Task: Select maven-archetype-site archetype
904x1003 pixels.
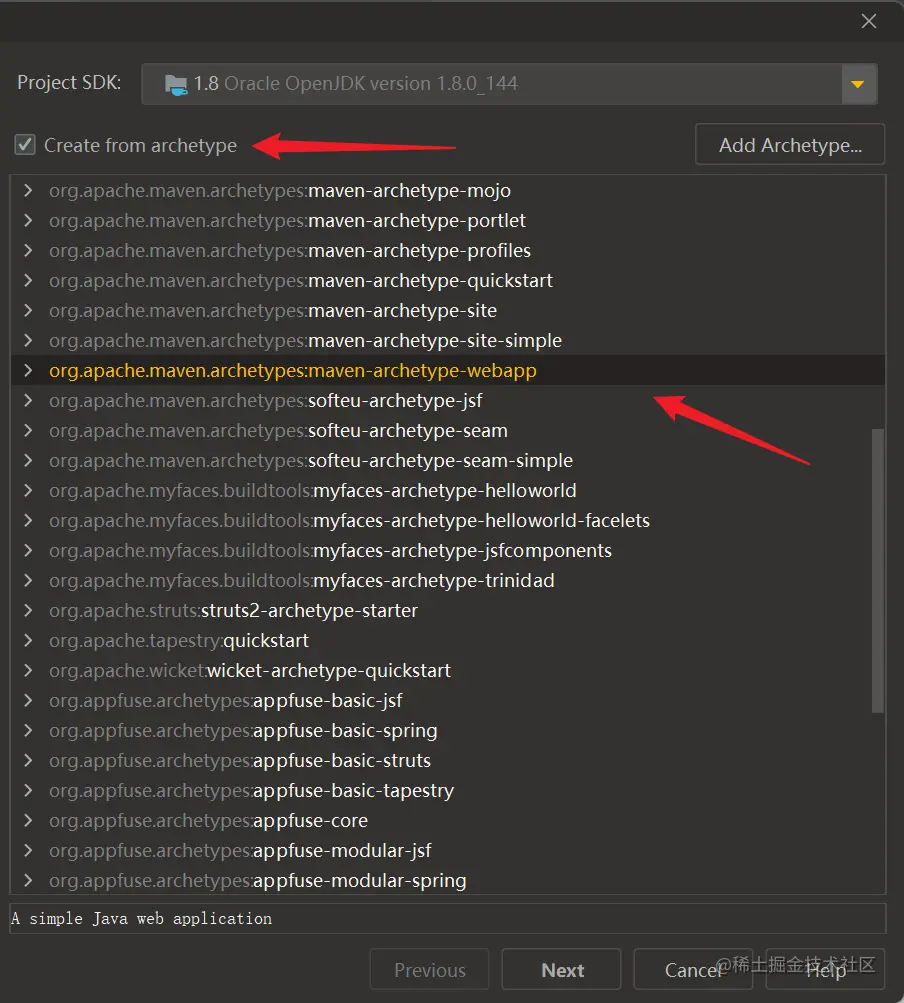Action: pyautogui.click(x=273, y=311)
